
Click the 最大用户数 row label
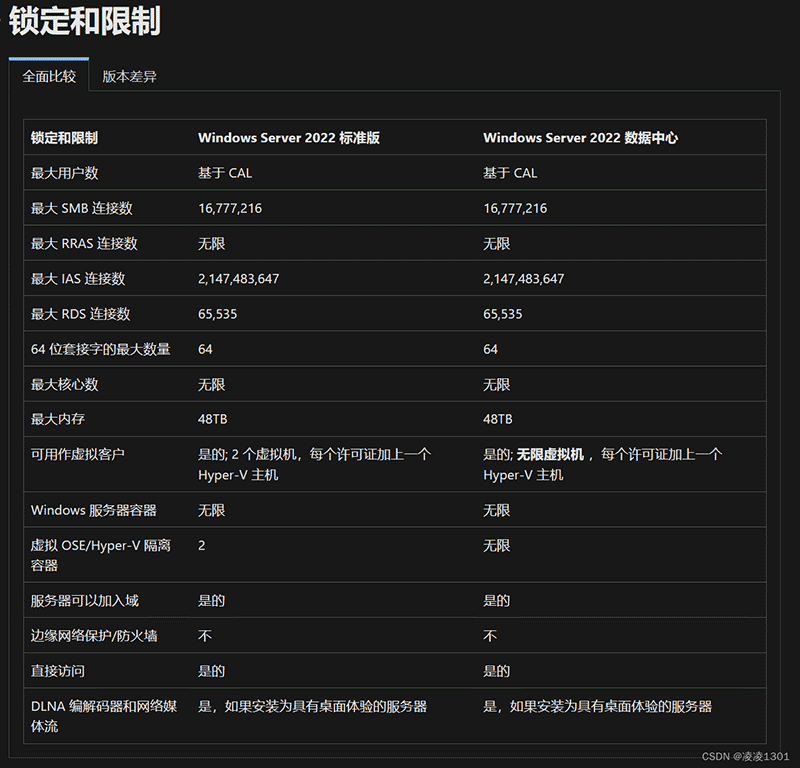(x=64, y=173)
